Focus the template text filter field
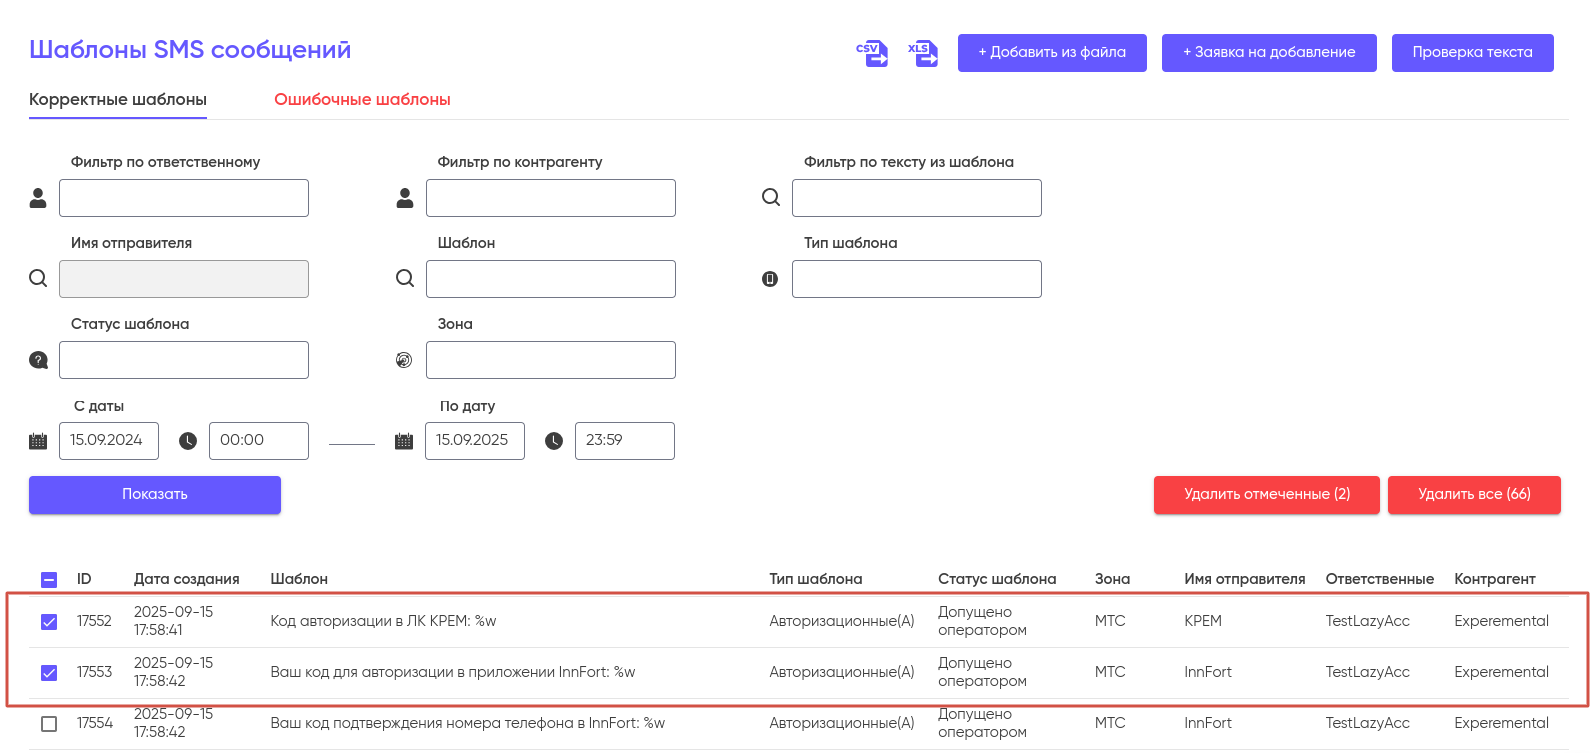 pos(916,198)
